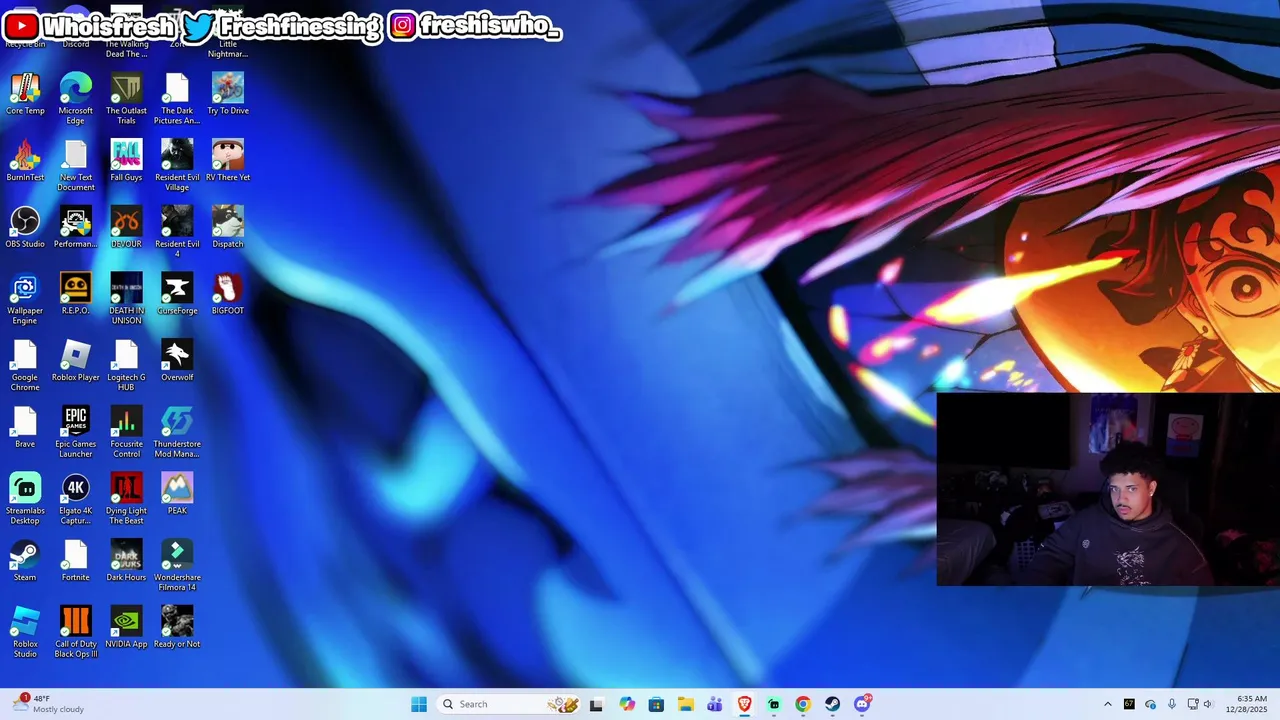Open the 48°F weather widget
This screenshot has height=720, width=1280.
[x=50, y=704]
